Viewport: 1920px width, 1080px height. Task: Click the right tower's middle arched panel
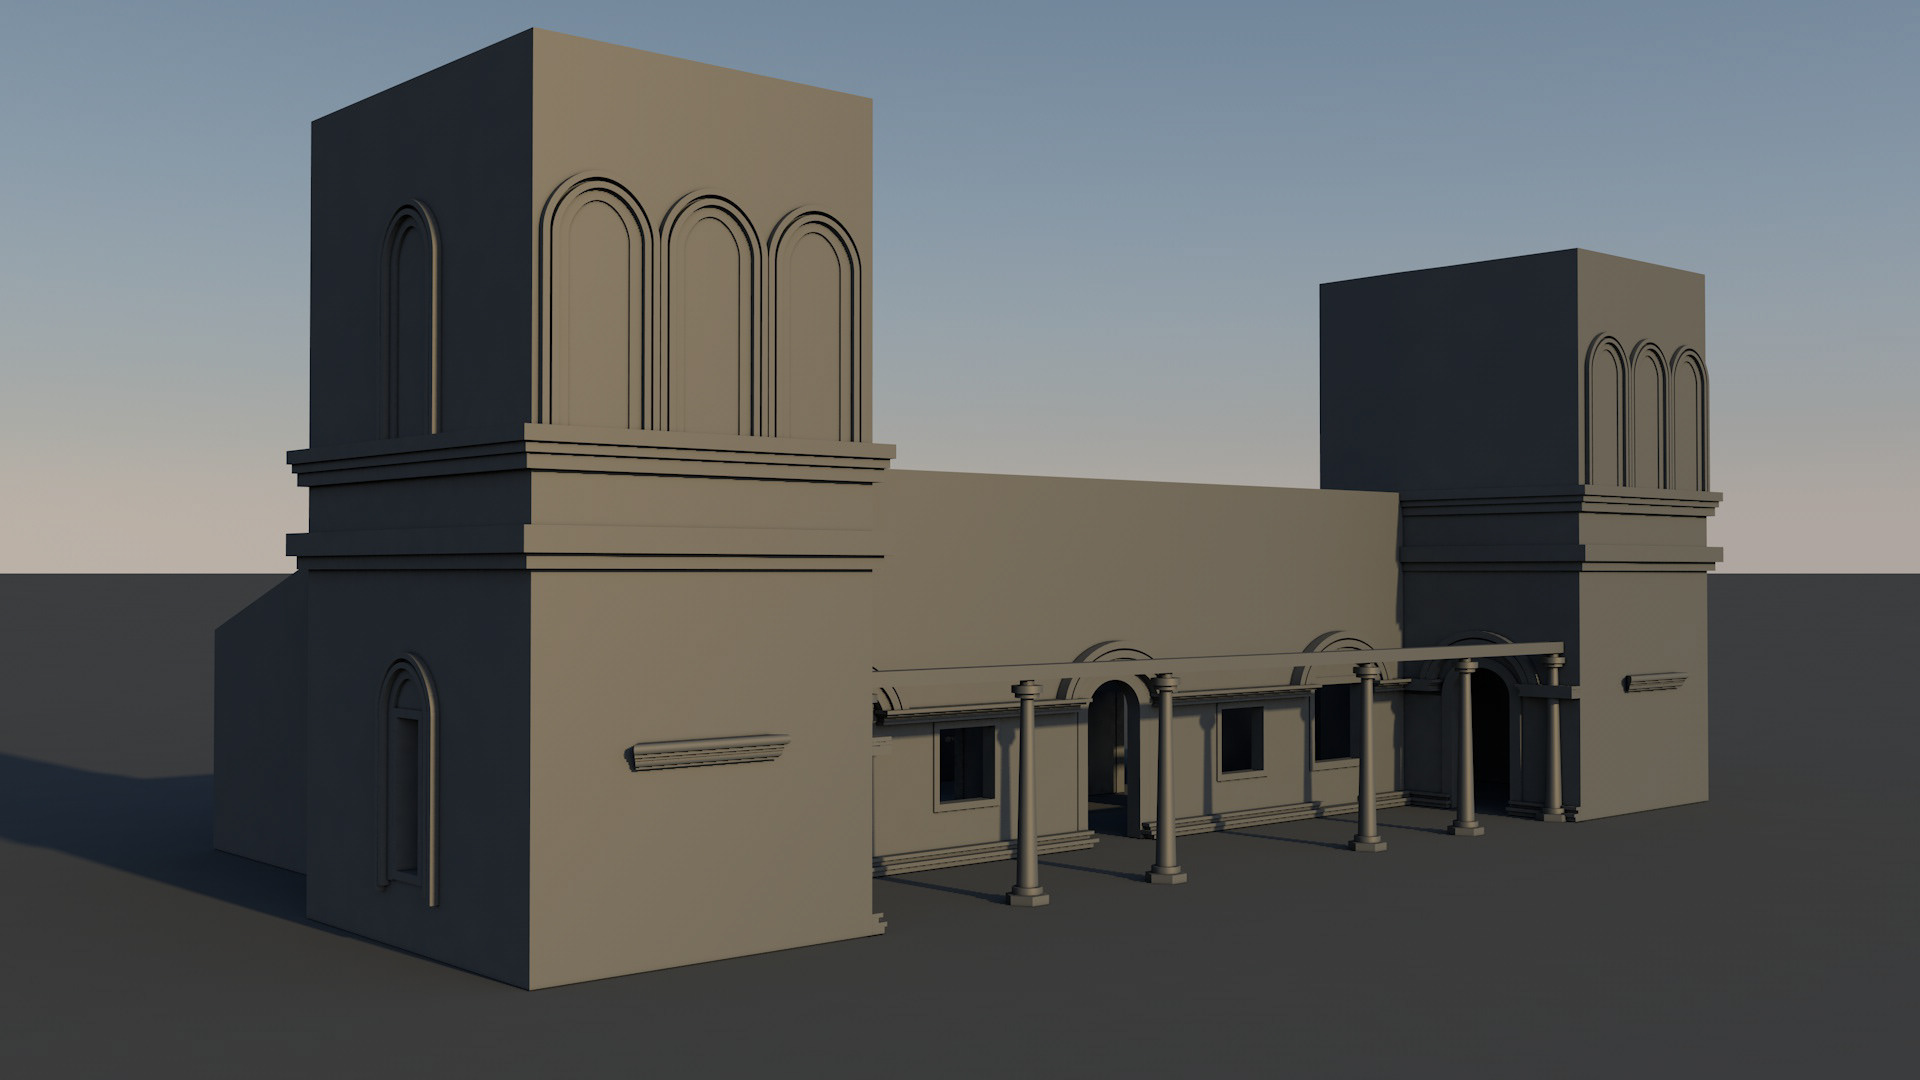[1648, 418]
